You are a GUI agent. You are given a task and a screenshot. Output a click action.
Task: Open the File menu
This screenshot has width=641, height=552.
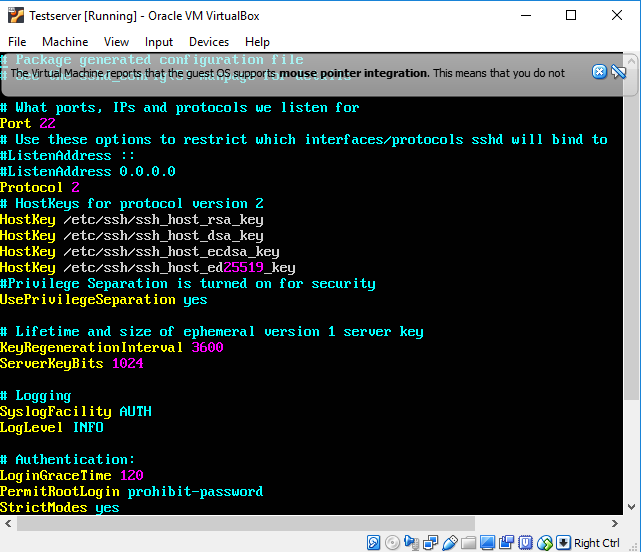click(17, 42)
